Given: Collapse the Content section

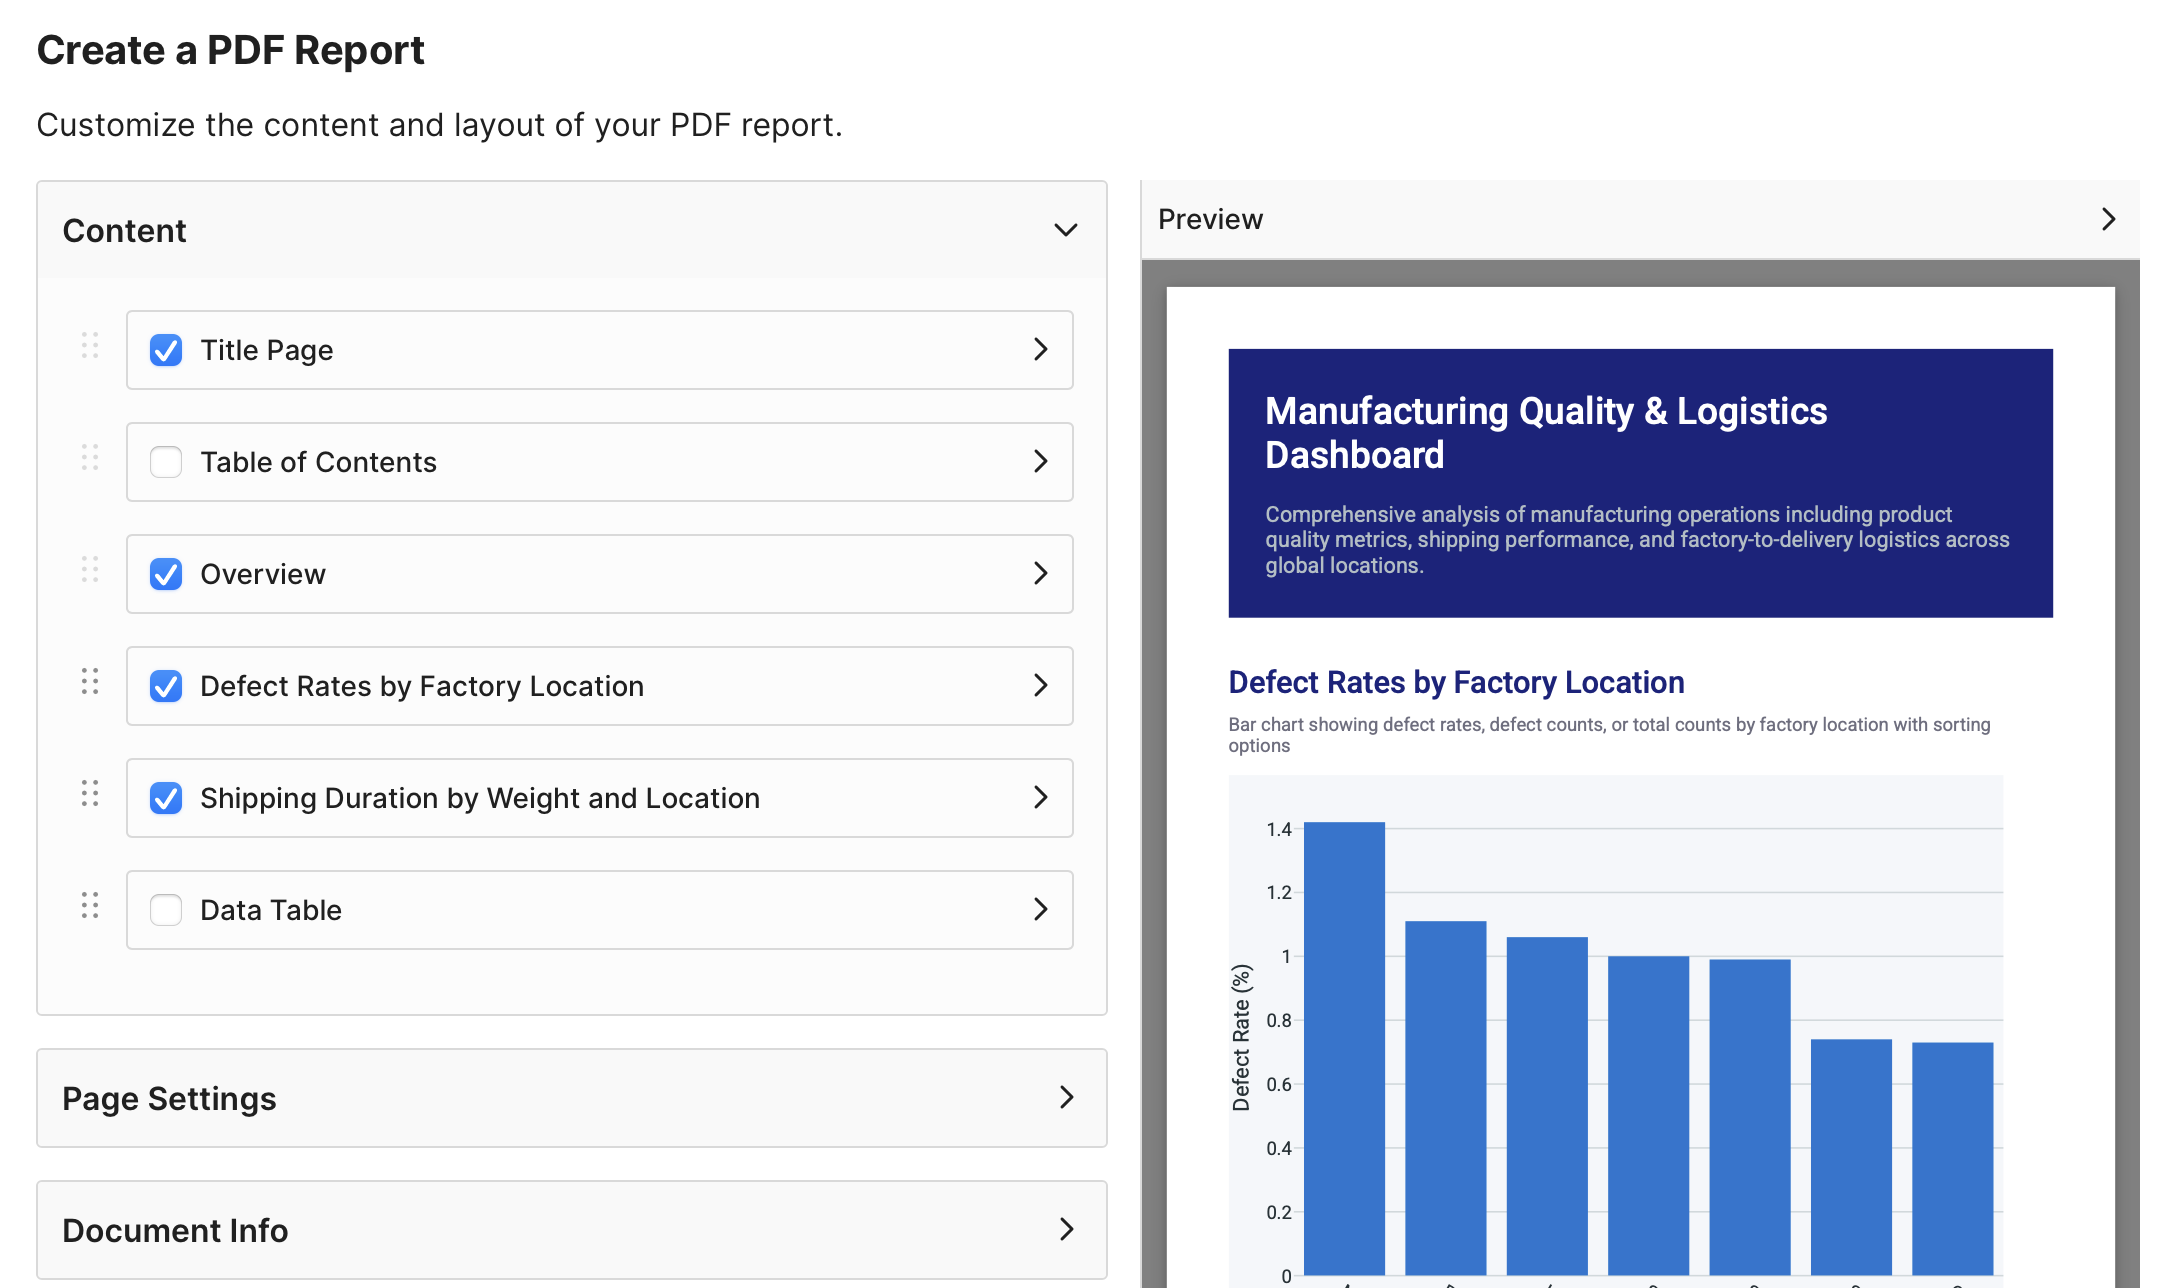Looking at the screenshot, I should [1065, 231].
